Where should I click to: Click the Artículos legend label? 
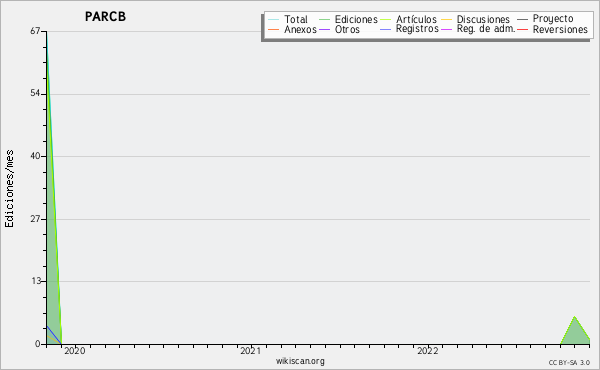(416, 19)
